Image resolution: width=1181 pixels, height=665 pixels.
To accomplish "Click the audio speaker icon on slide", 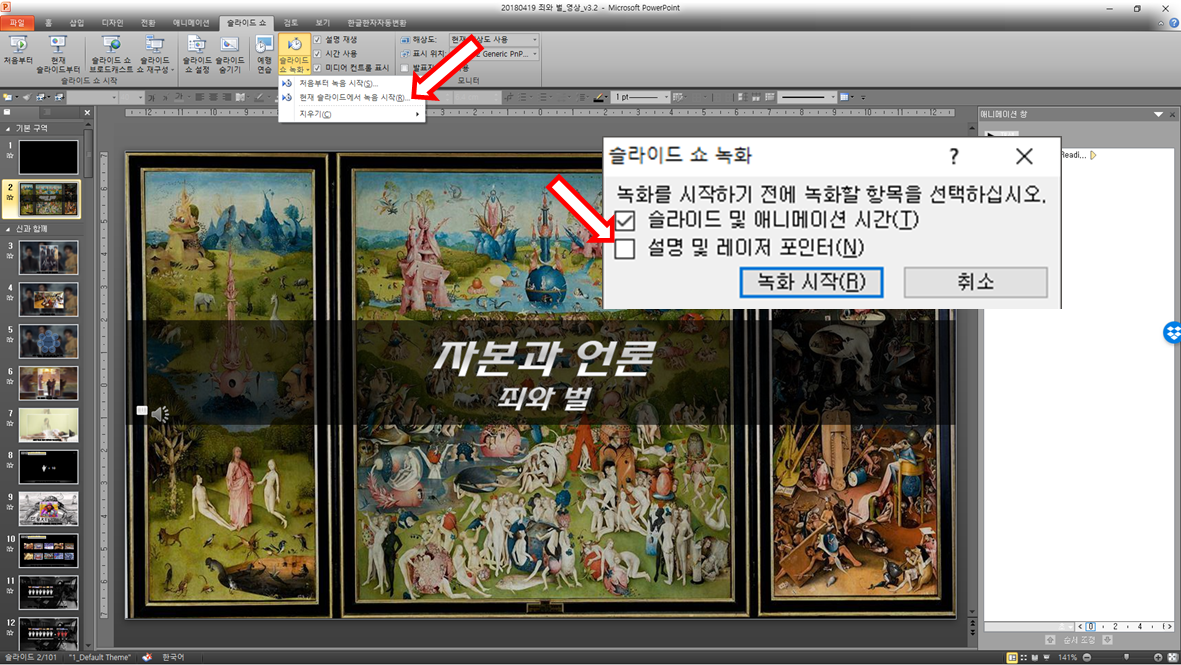I will (x=160, y=413).
